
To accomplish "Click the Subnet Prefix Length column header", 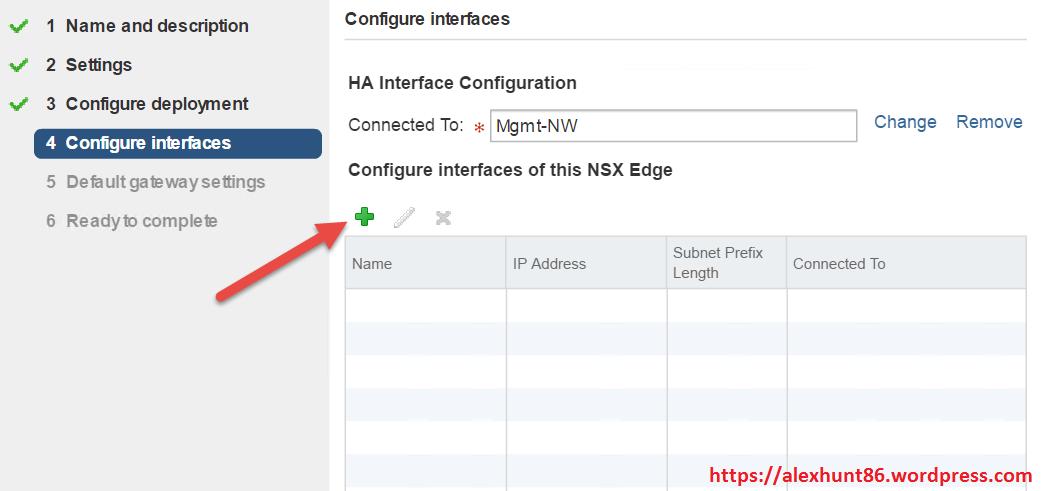I will 725,263.
